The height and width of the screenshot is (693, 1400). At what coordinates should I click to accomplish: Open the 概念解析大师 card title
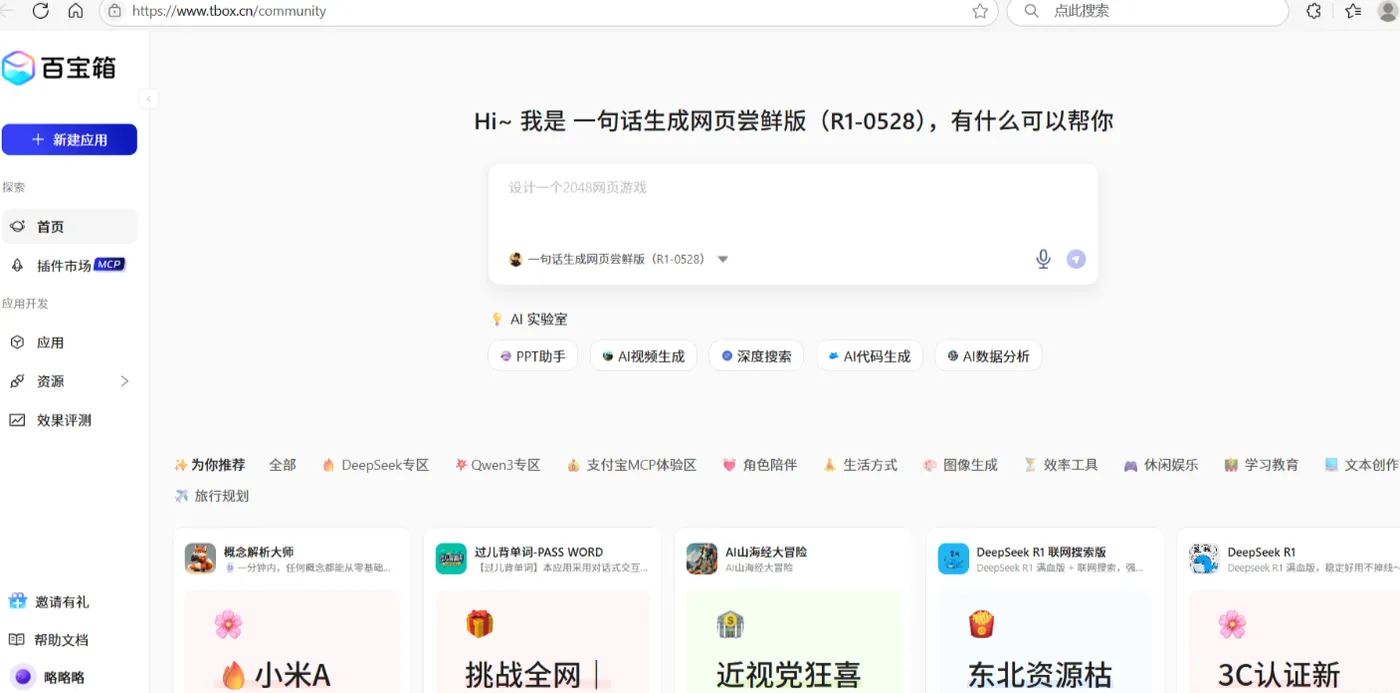click(259, 552)
